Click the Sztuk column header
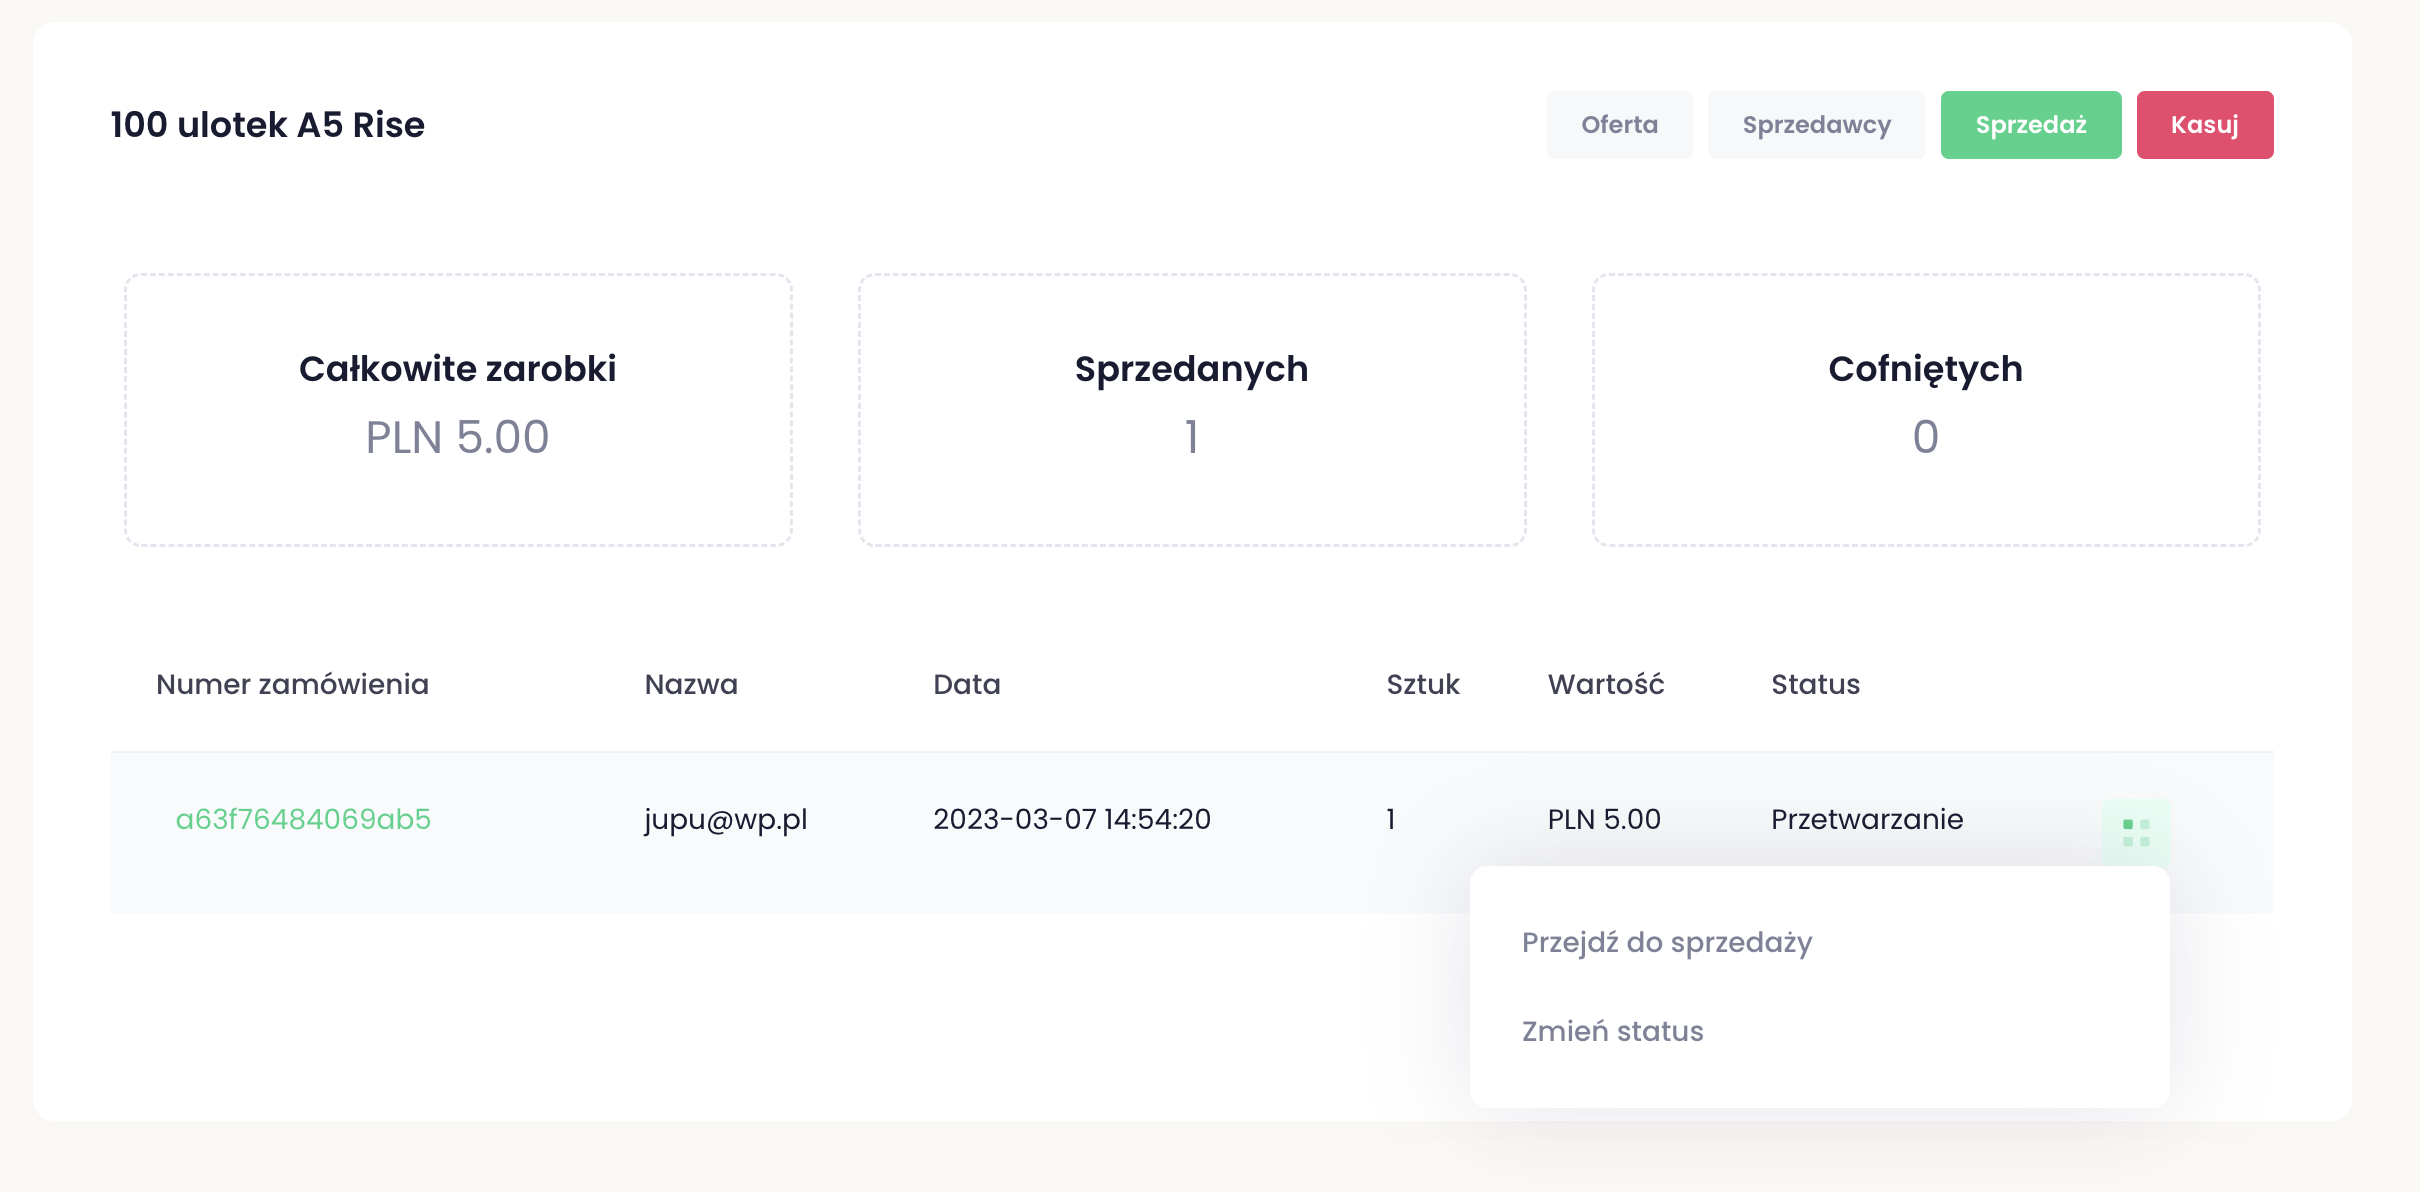This screenshot has height=1192, width=2420. [1422, 684]
